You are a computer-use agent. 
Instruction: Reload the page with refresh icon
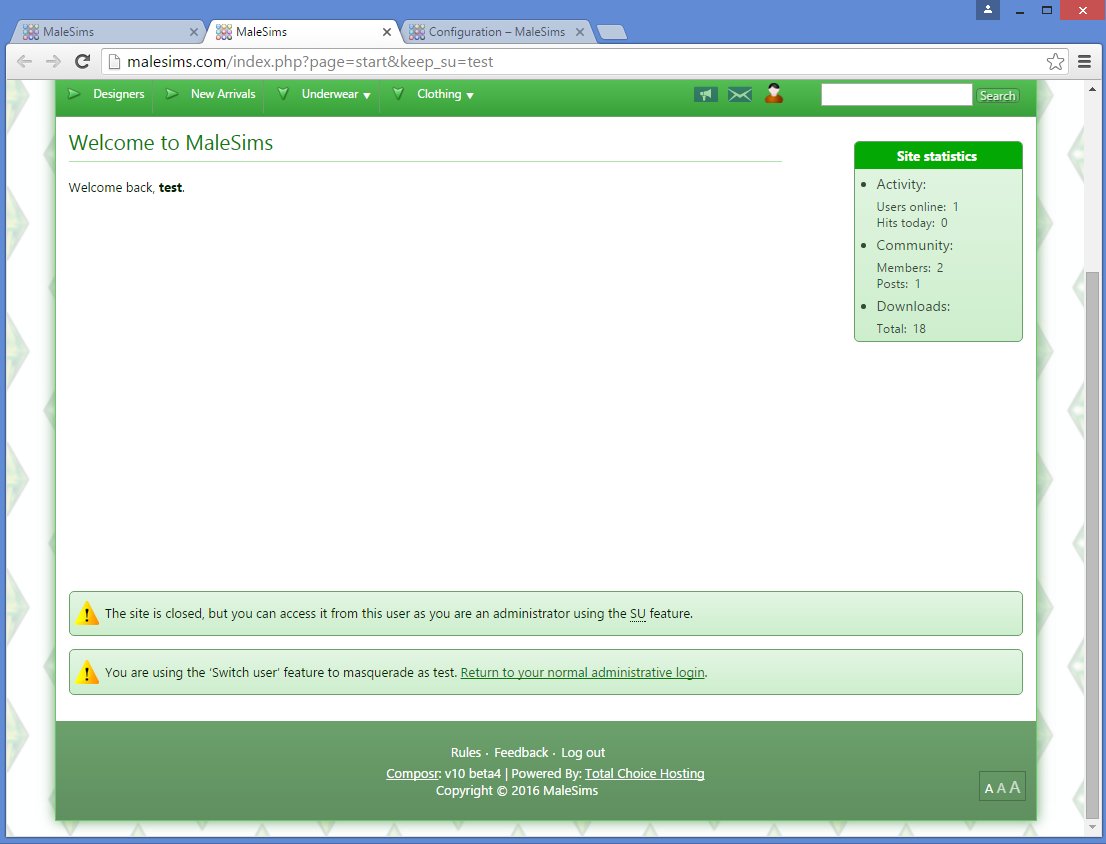(x=83, y=61)
